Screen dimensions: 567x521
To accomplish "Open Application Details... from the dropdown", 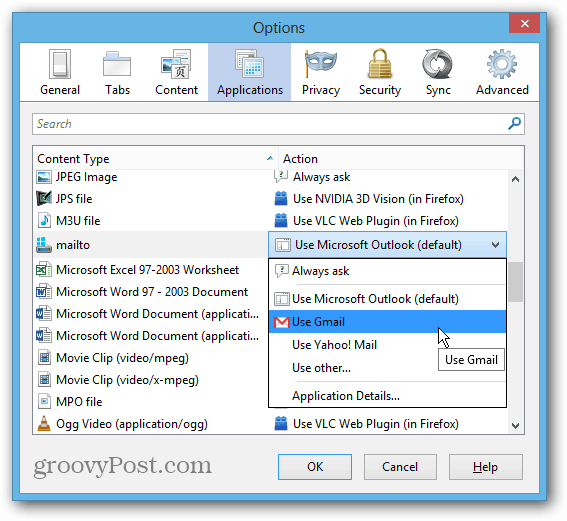I will pyautogui.click(x=387, y=396).
